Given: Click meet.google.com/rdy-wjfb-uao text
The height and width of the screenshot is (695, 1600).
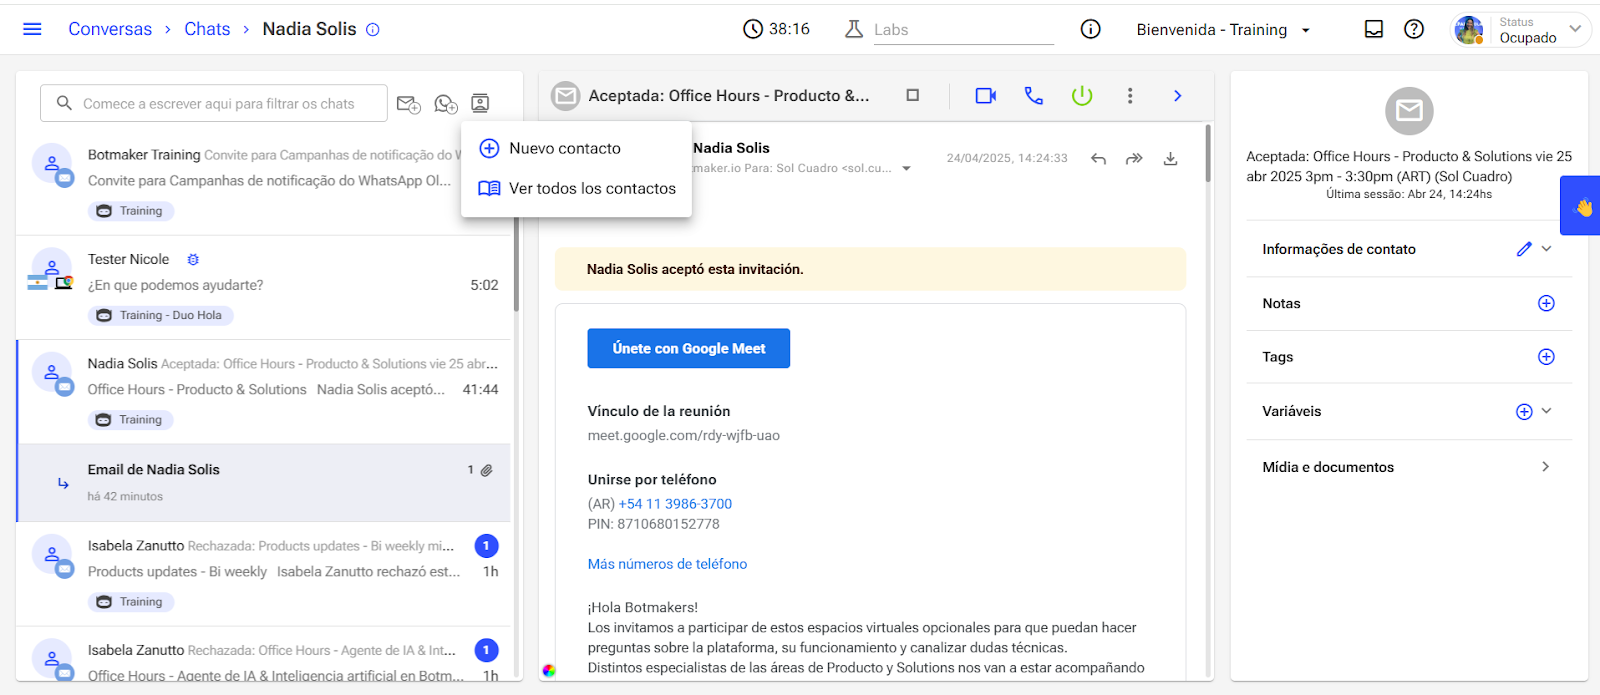Looking at the screenshot, I should [684, 435].
